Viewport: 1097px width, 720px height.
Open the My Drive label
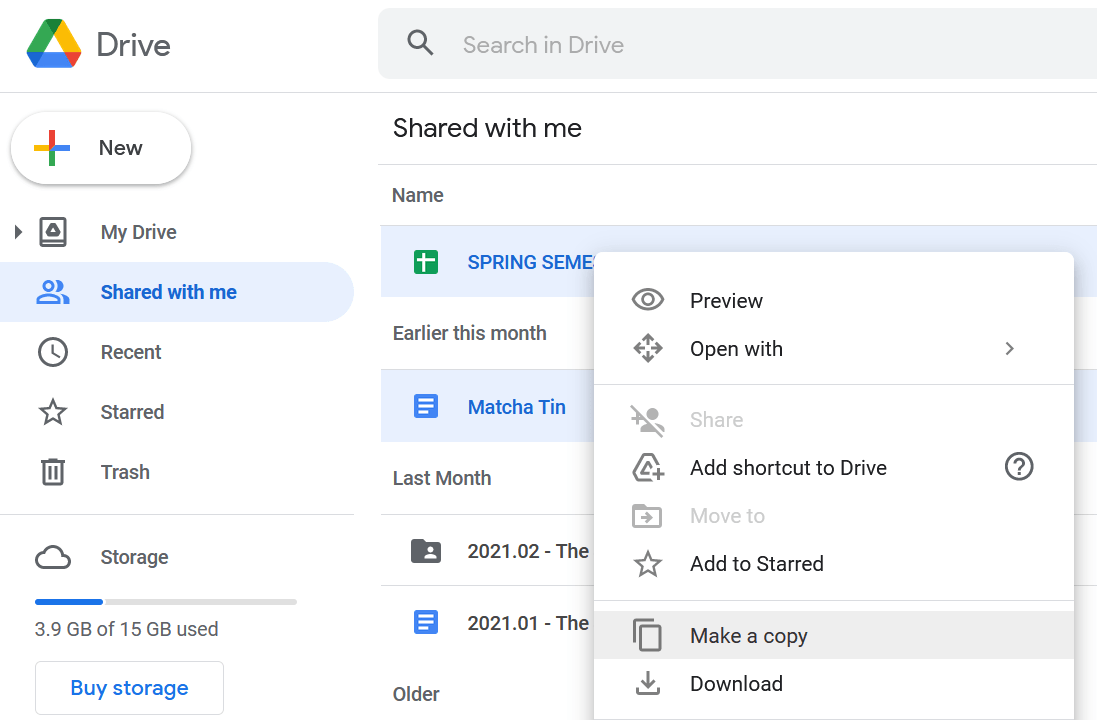pyautogui.click(x=139, y=232)
